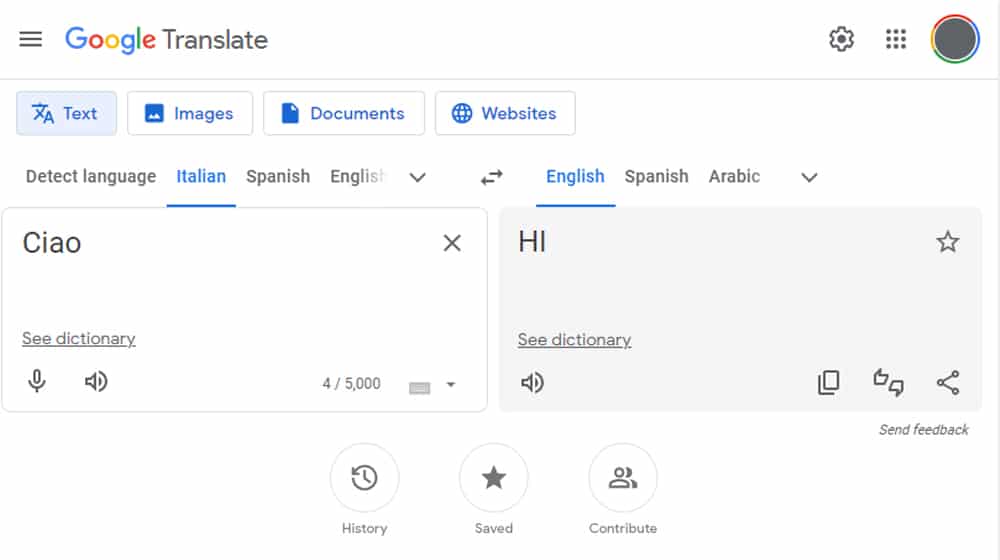Screen dimensions: 1000x560
Task: Listen to the translated text HI
Action: click(x=532, y=383)
